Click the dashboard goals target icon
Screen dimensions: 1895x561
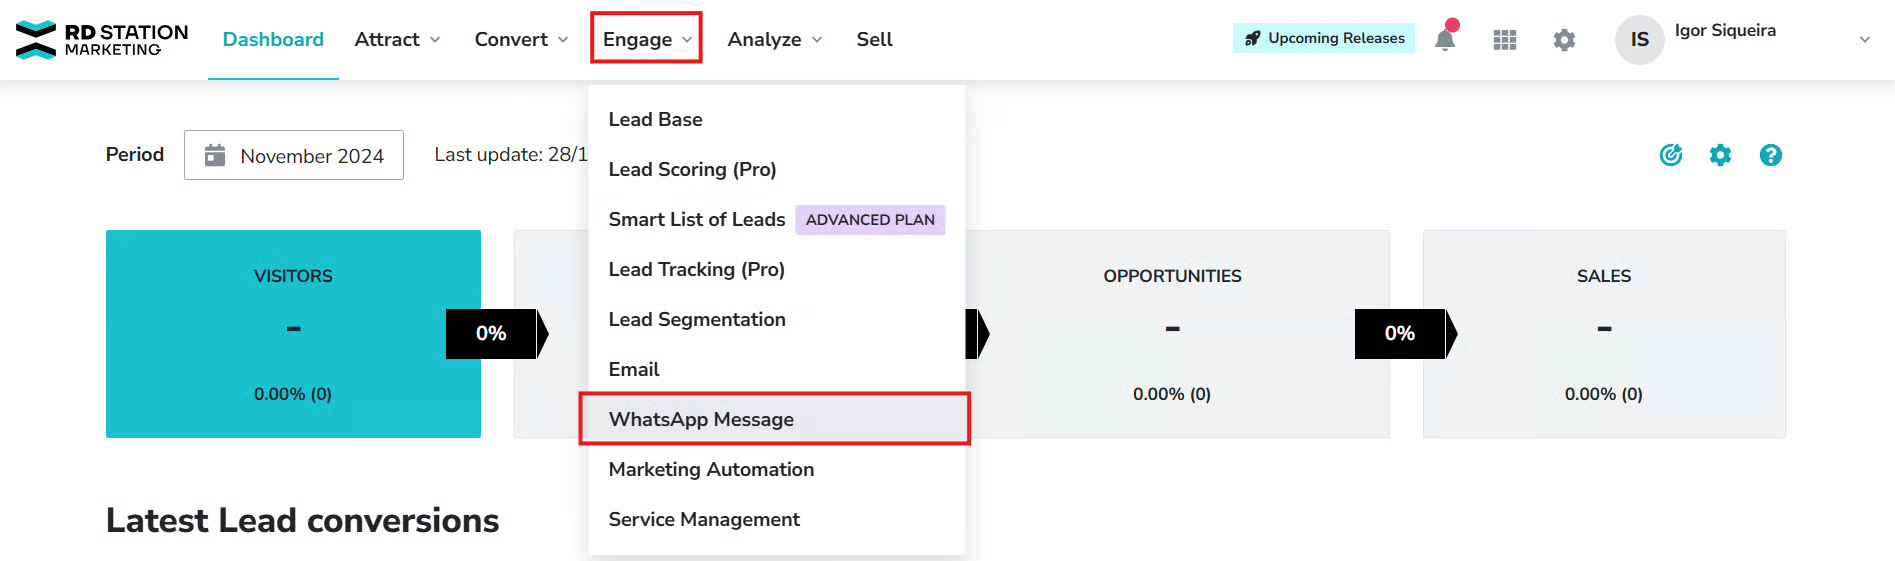click(x=1671, y=155)
